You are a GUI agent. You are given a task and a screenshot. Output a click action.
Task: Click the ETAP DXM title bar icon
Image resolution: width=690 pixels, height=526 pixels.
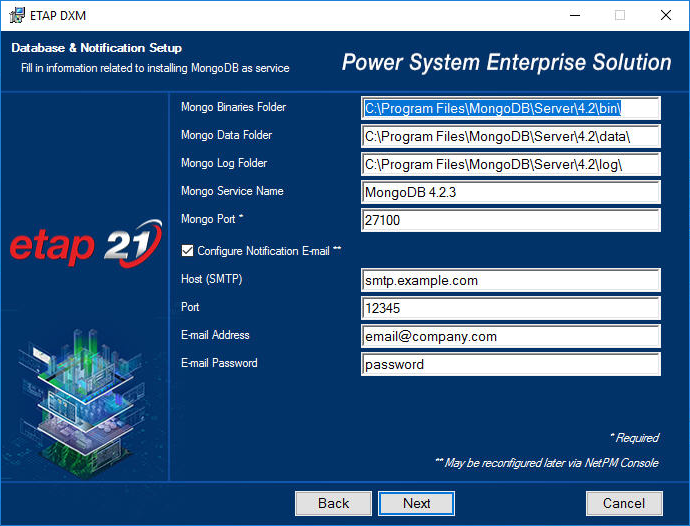pos(17,15)
